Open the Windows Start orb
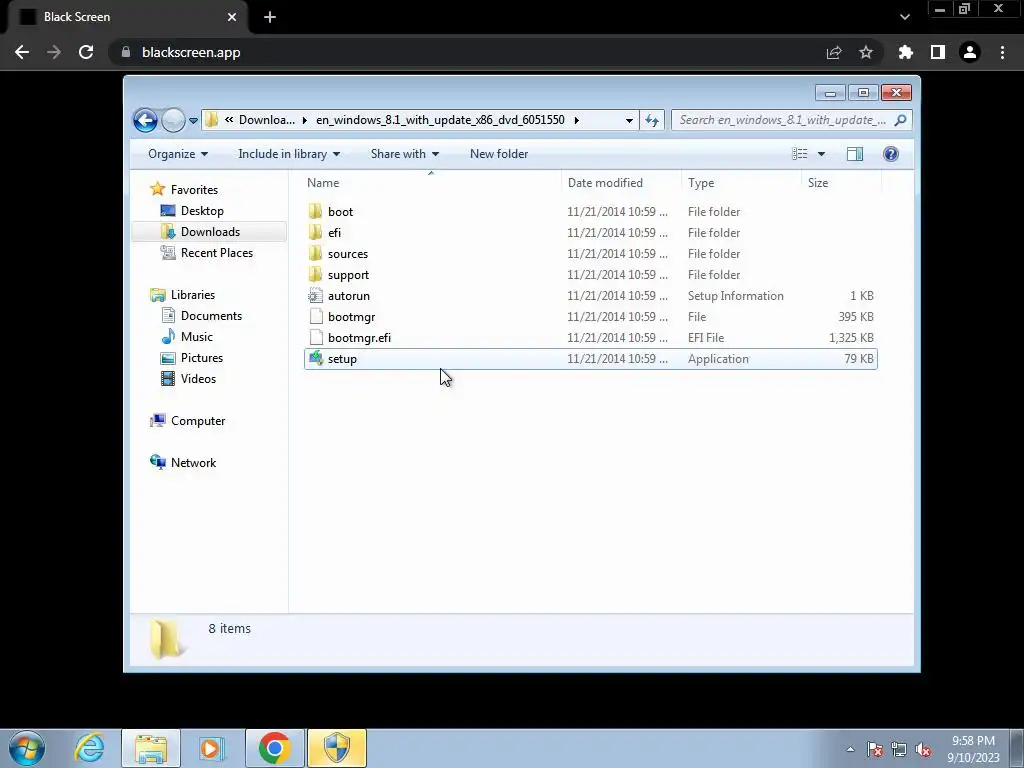This screenshot has width=1024, height=768. [x=27, y=748]
